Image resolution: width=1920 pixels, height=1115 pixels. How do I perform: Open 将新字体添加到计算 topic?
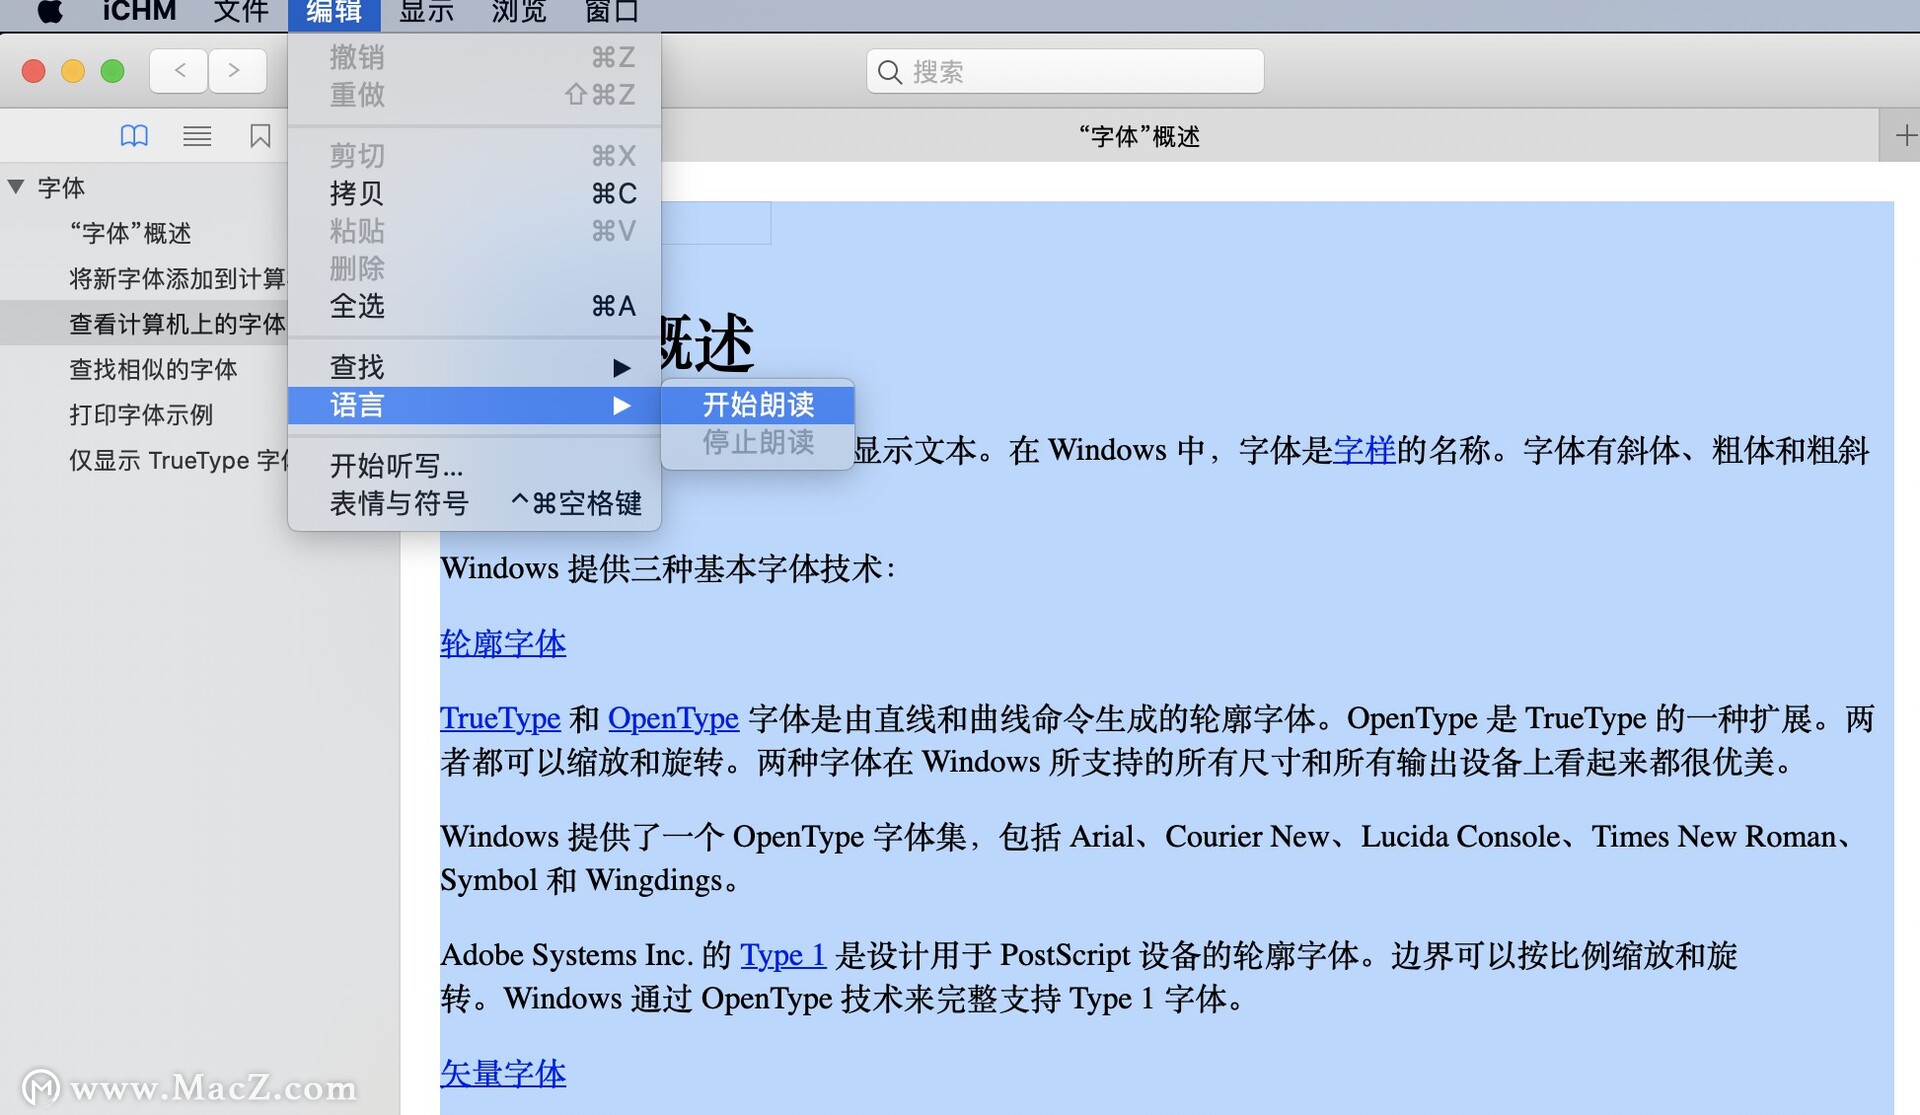[177, 278]
